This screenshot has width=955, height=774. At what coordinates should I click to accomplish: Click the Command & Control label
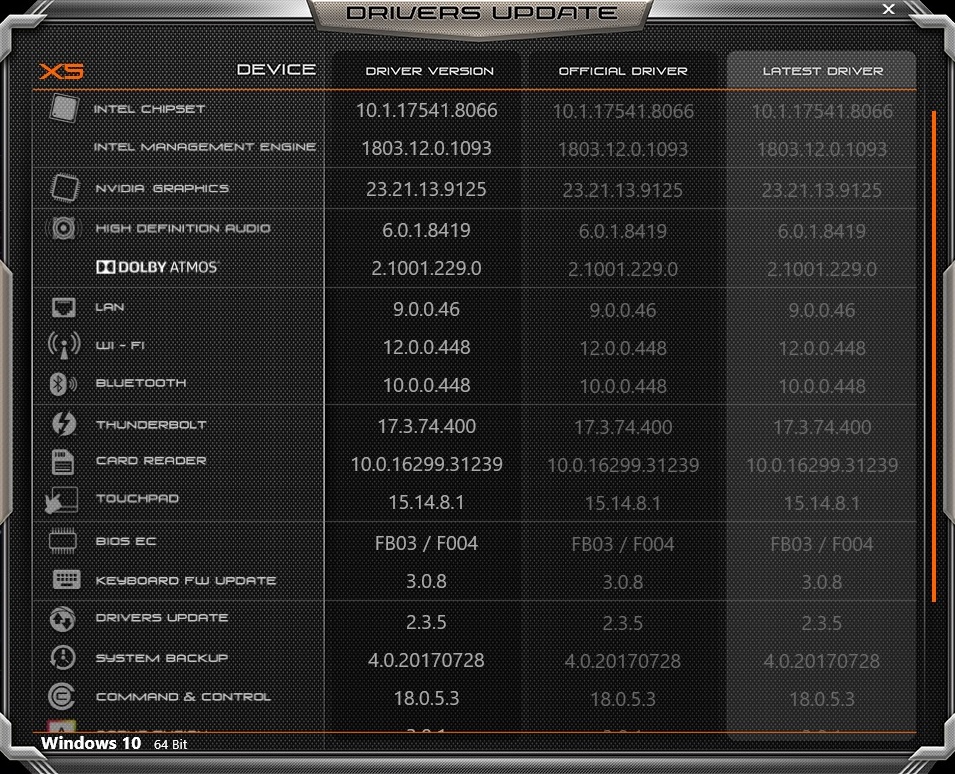[x=183, y=697]
